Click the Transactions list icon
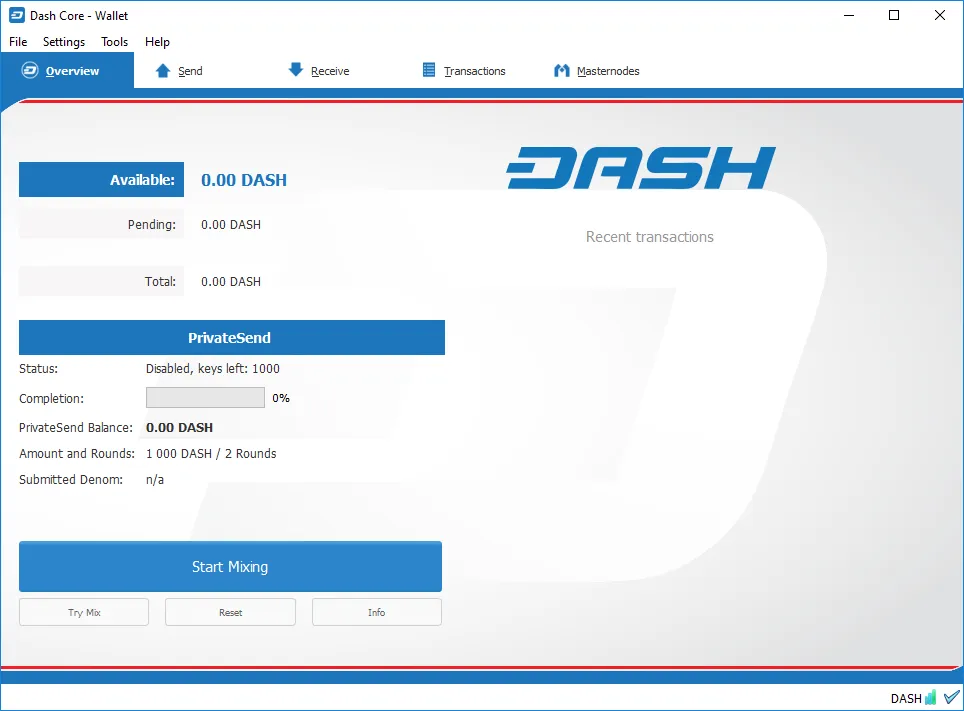Viewport: 964px width, 711px height. click(429, 70)
